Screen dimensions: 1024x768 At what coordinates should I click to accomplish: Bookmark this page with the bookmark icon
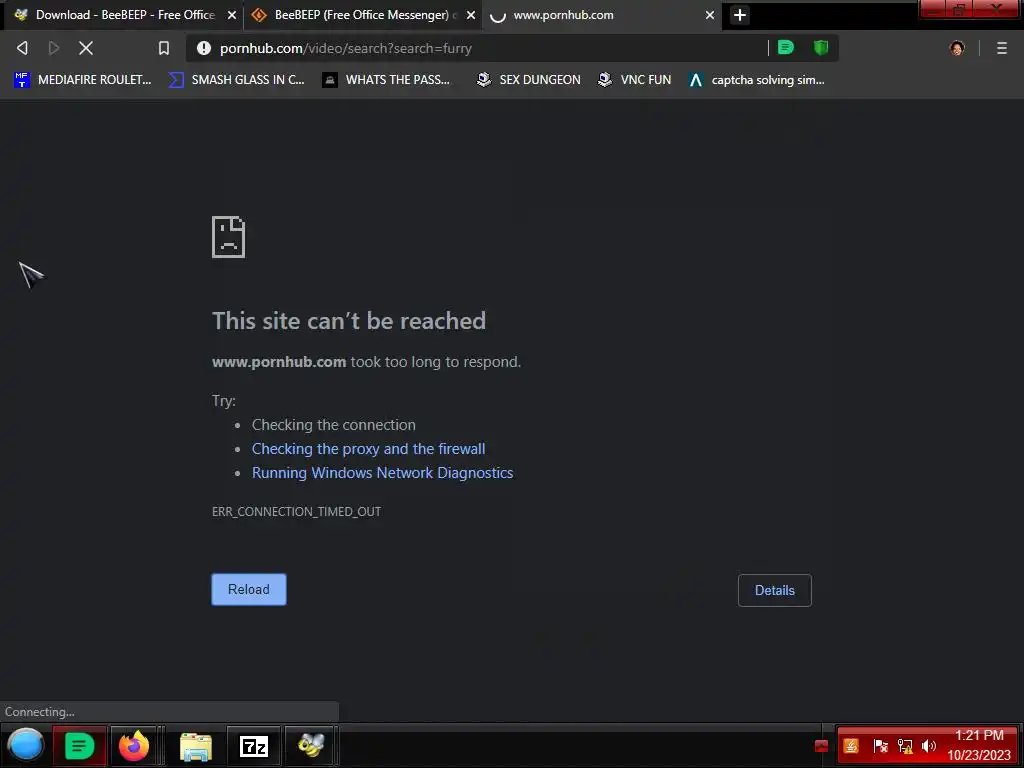[164, 48]
